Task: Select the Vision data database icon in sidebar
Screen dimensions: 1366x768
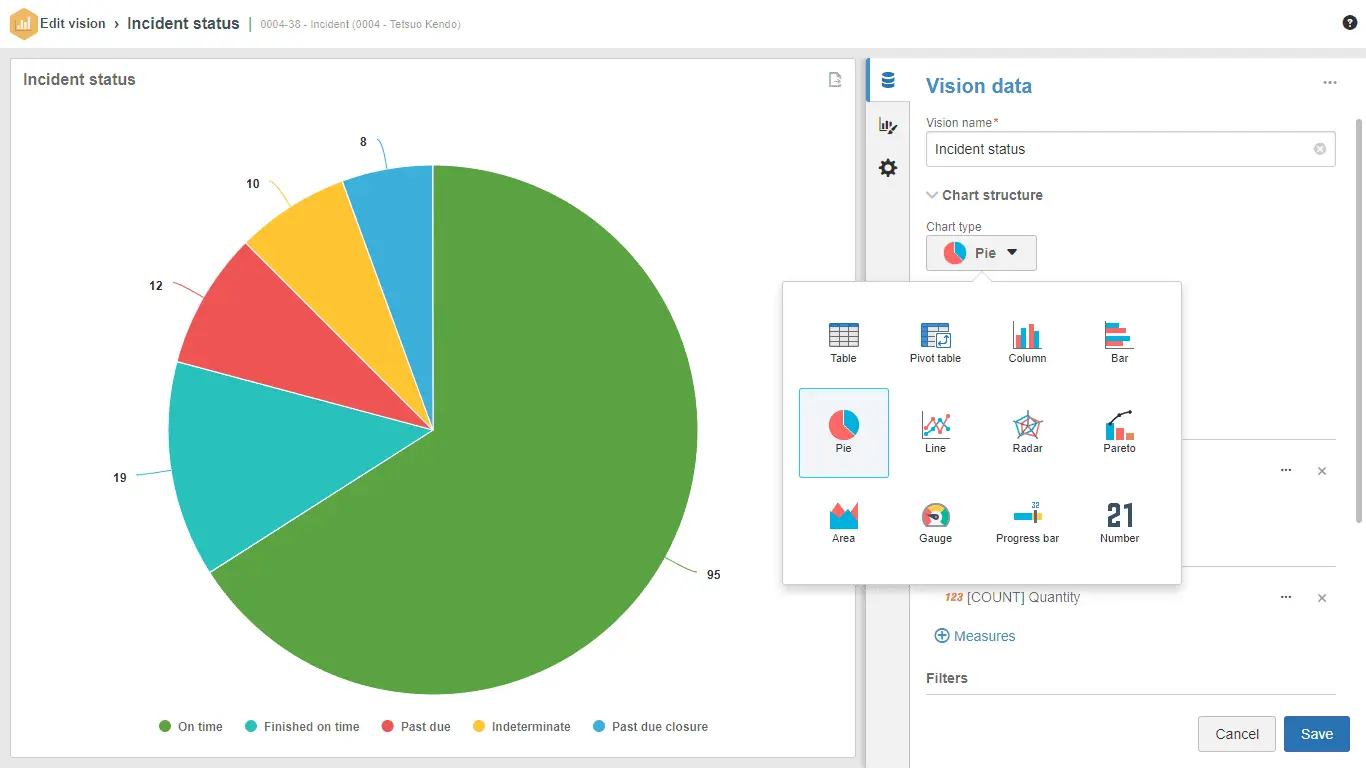Action: [x=887, y=80]
